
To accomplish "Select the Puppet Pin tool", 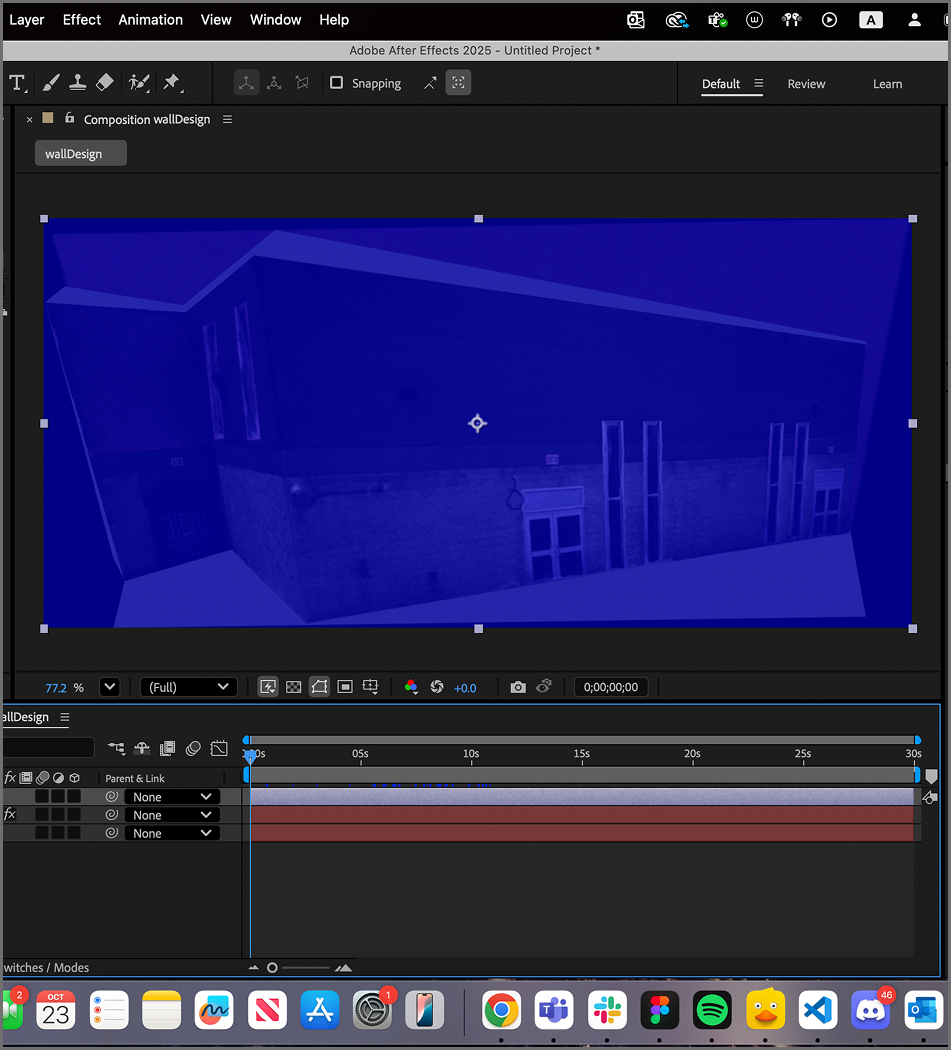I will pos(170,83).
